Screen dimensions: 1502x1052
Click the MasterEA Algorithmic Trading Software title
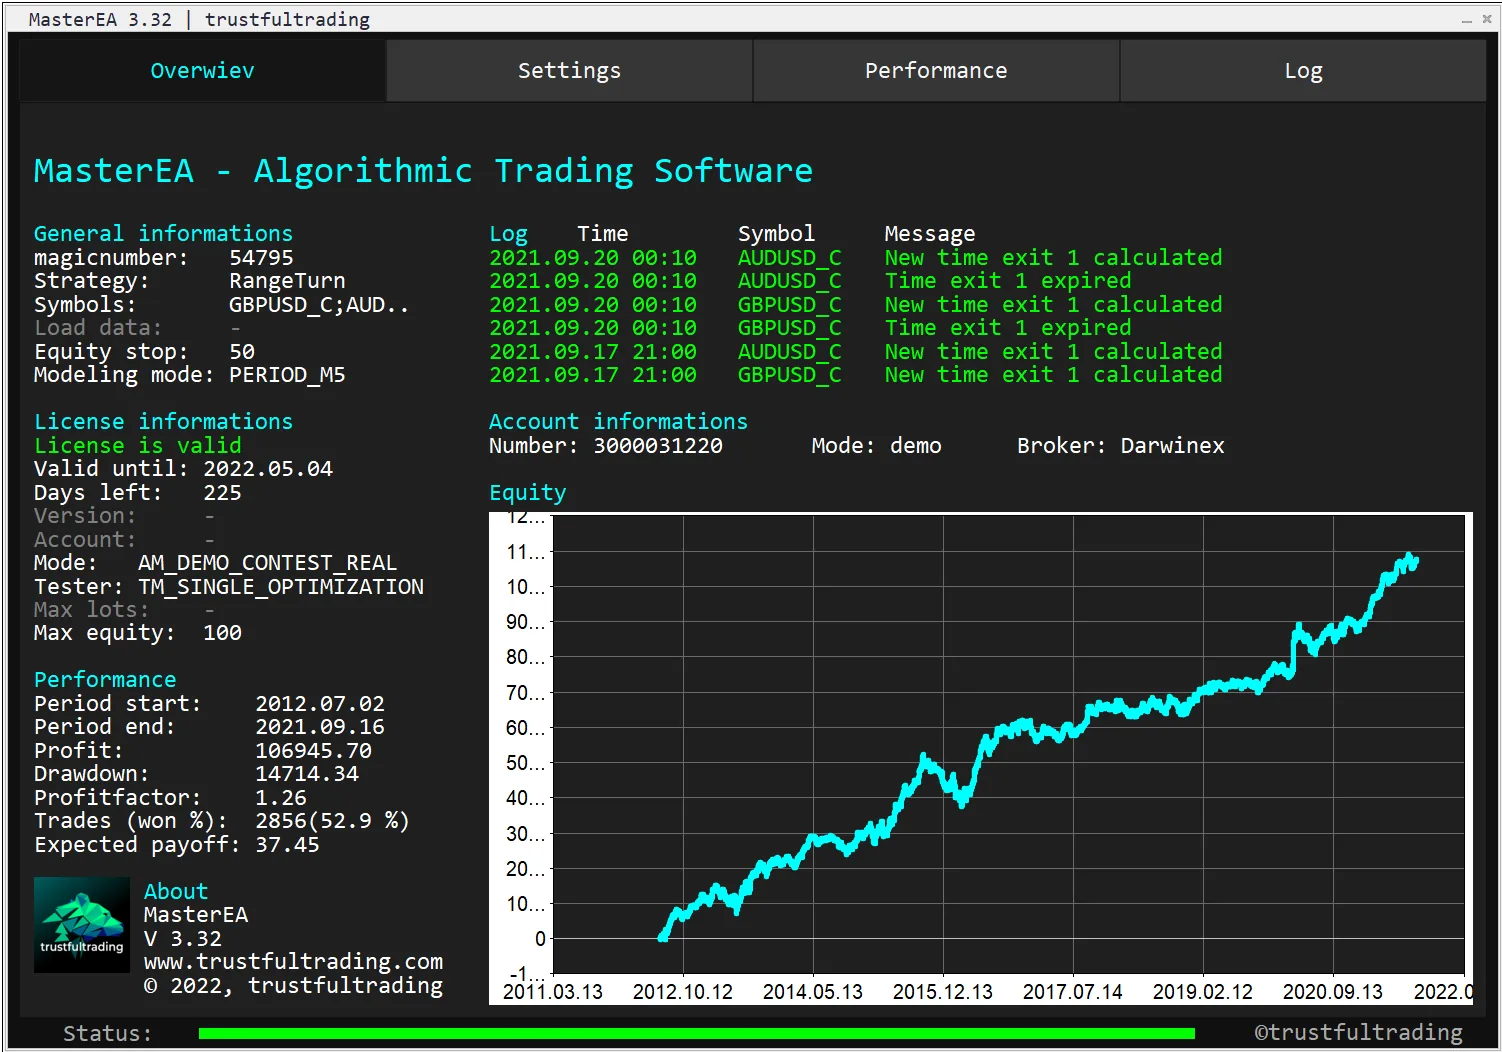[423, 171]
